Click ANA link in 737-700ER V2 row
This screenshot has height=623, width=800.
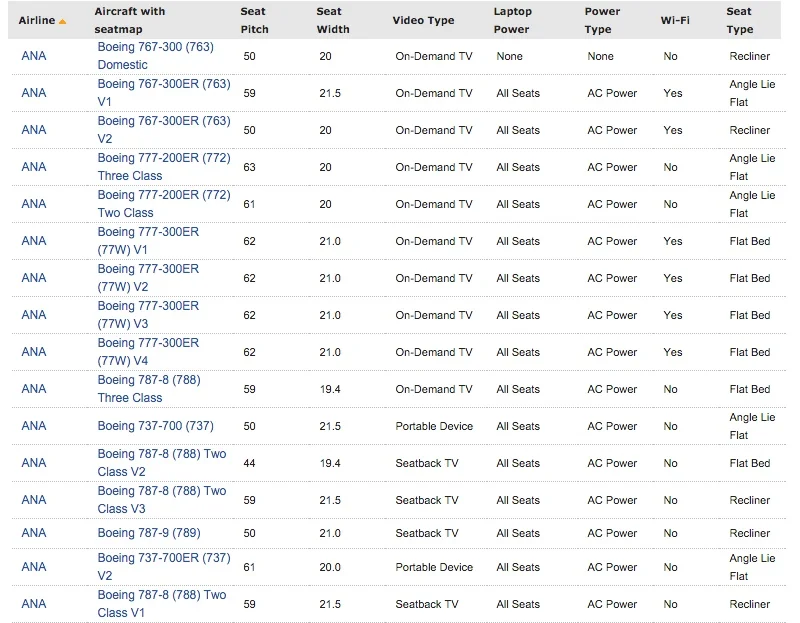pyautogui.click(x=34, y=566)
